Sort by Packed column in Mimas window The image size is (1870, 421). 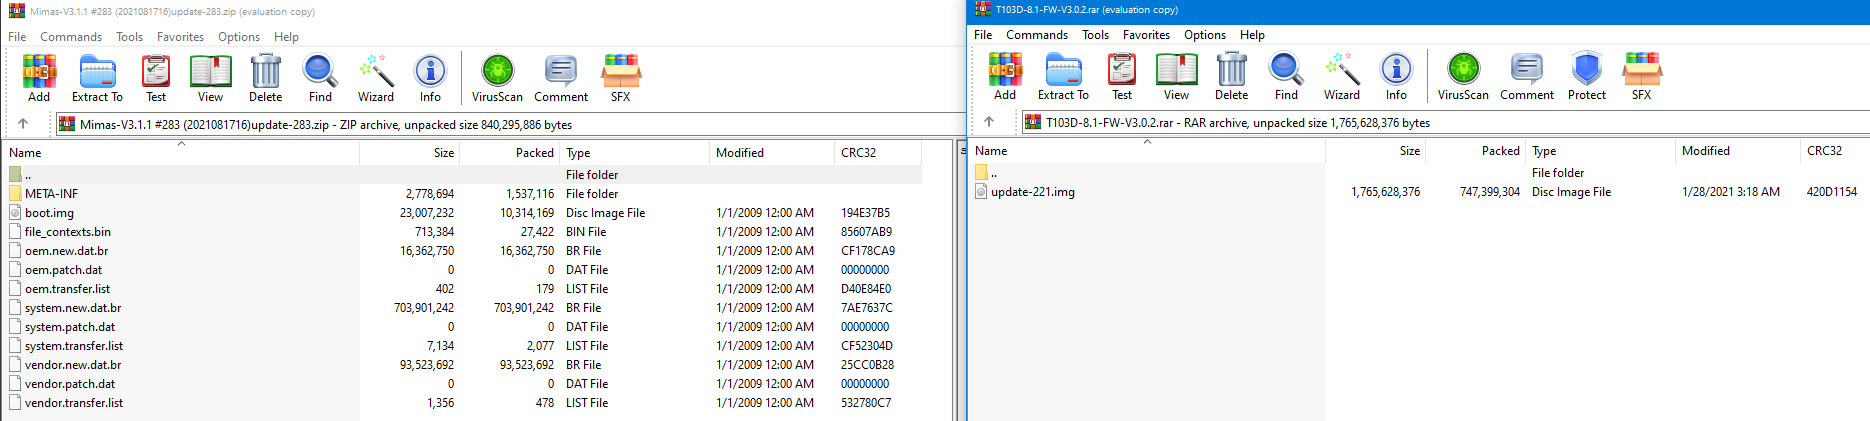pyautogui.click(x=510, y=153)
